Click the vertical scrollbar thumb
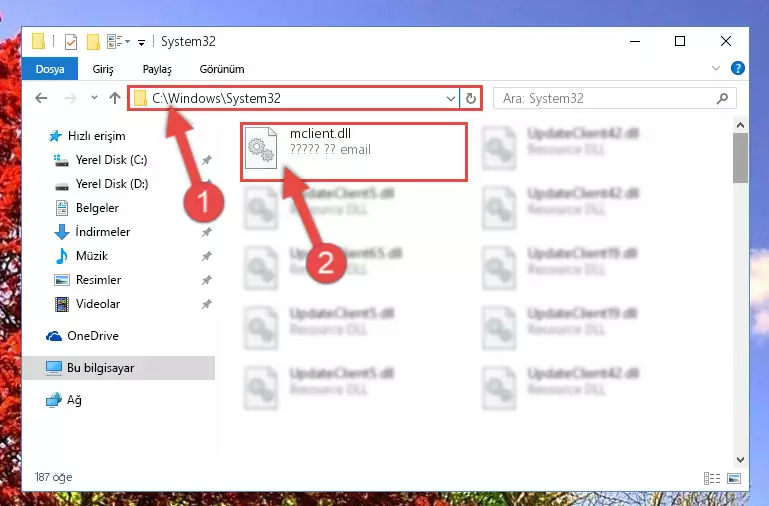Image resolution: width=769 pixels, height=506 pixels. (740, 158)
